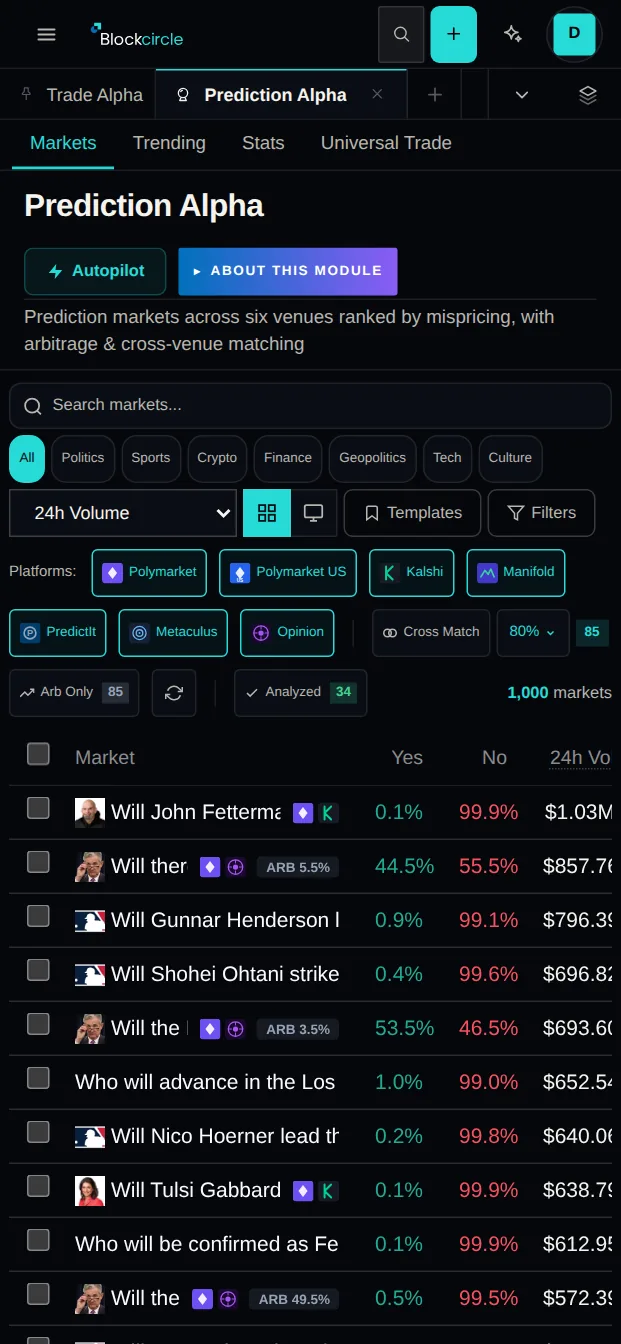Image resolution: width=621 pixels, height=1344 pixels.
Task: Select the grid view icon
Action: [267, 513]
